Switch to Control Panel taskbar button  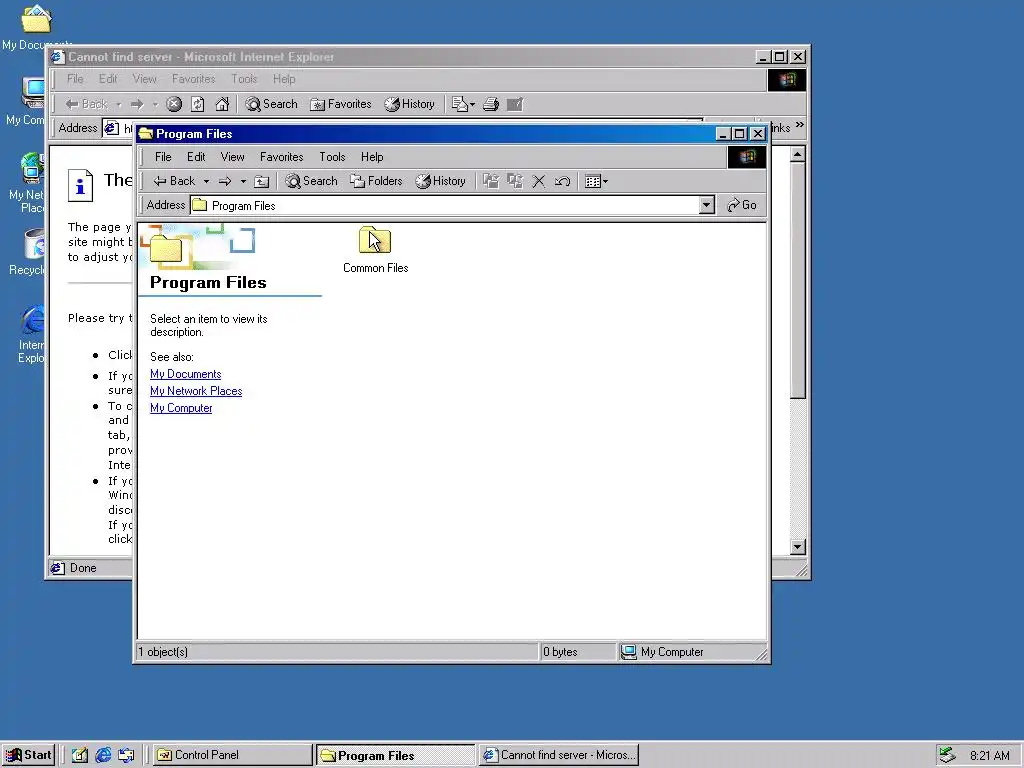point(233,755)
